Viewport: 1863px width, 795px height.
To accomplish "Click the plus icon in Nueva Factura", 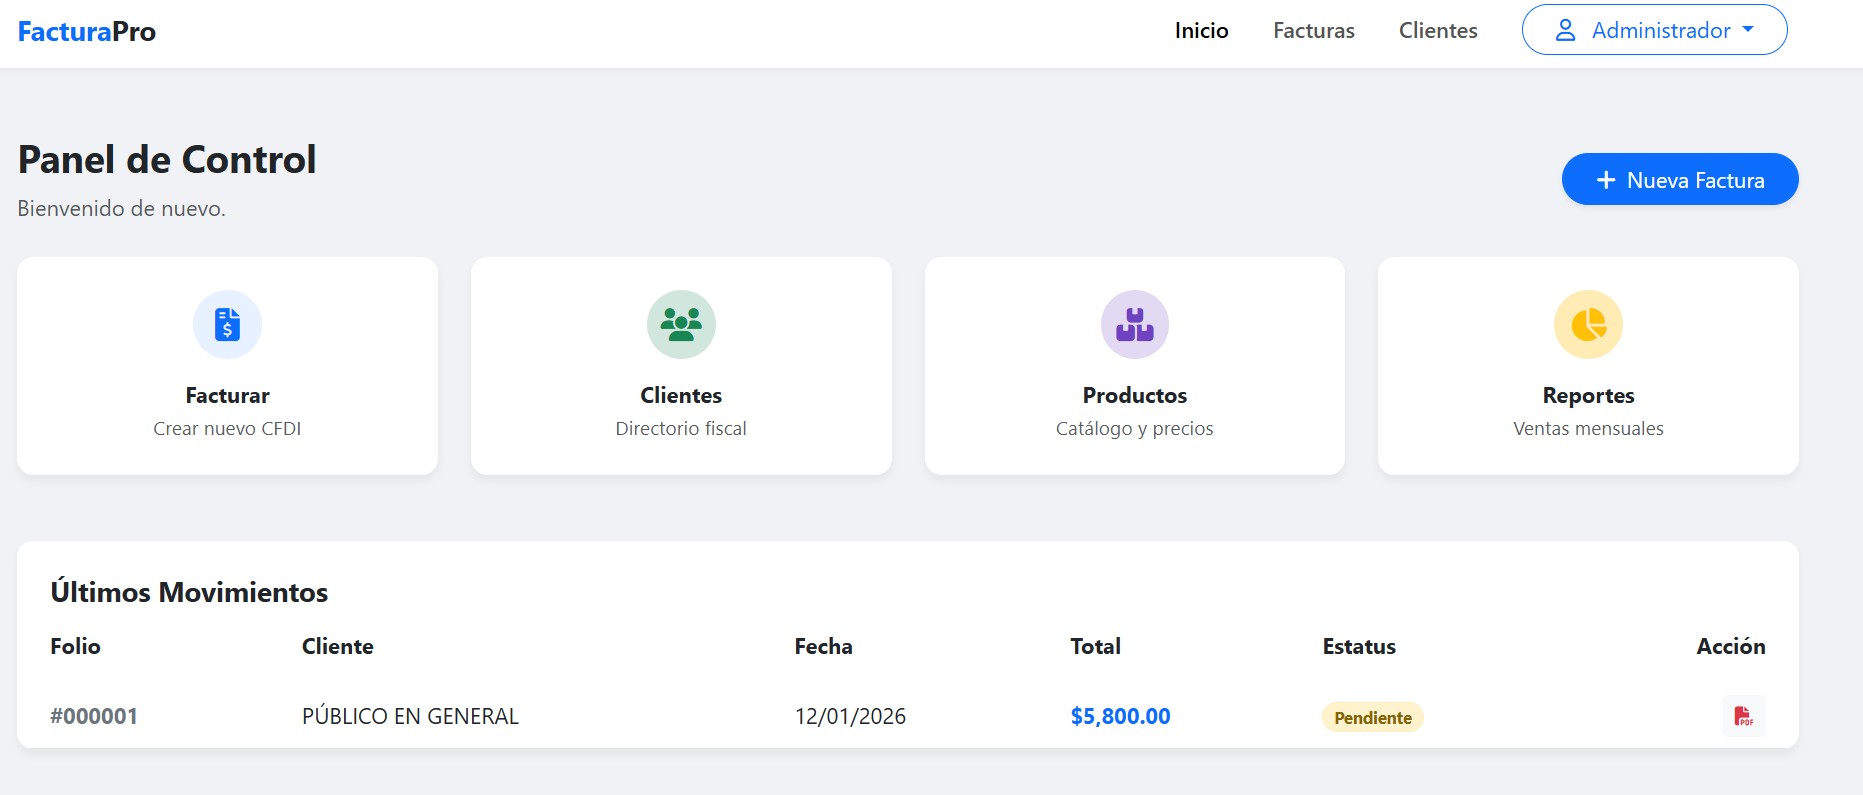I will point(1606,180).
